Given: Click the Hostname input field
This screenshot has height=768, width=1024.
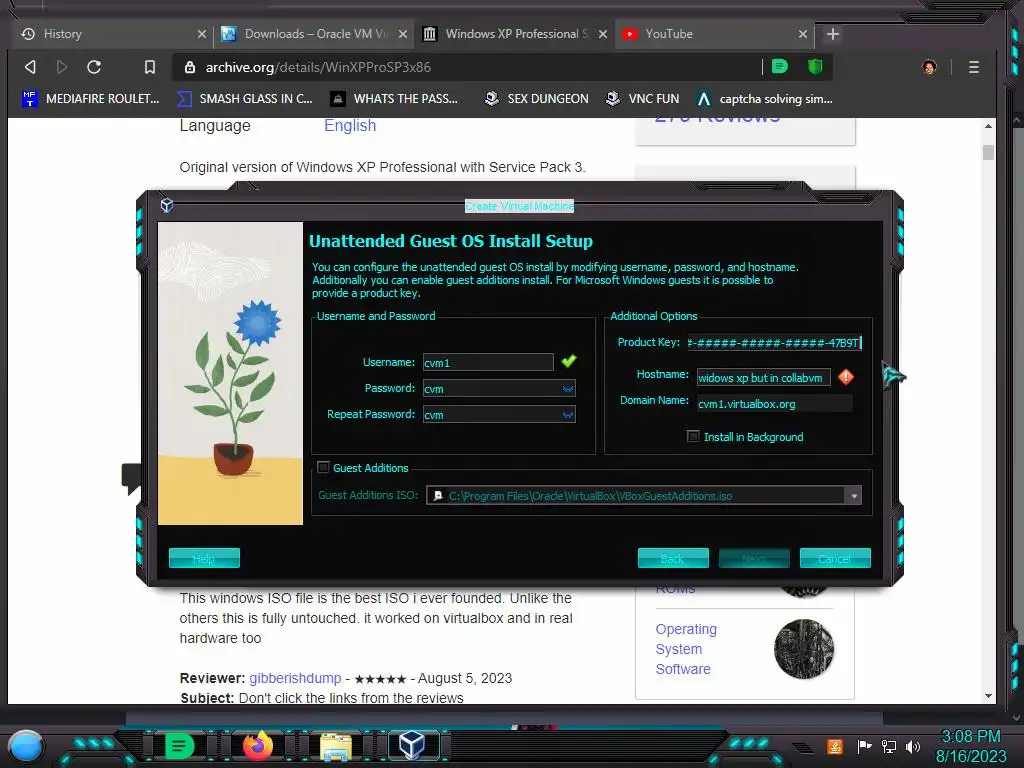Looking at the screenshot, I should (763, 377).
